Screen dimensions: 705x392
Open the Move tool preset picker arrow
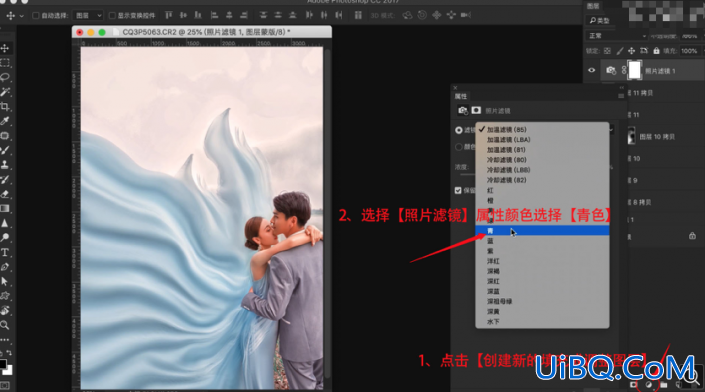[x=21, y=16]
